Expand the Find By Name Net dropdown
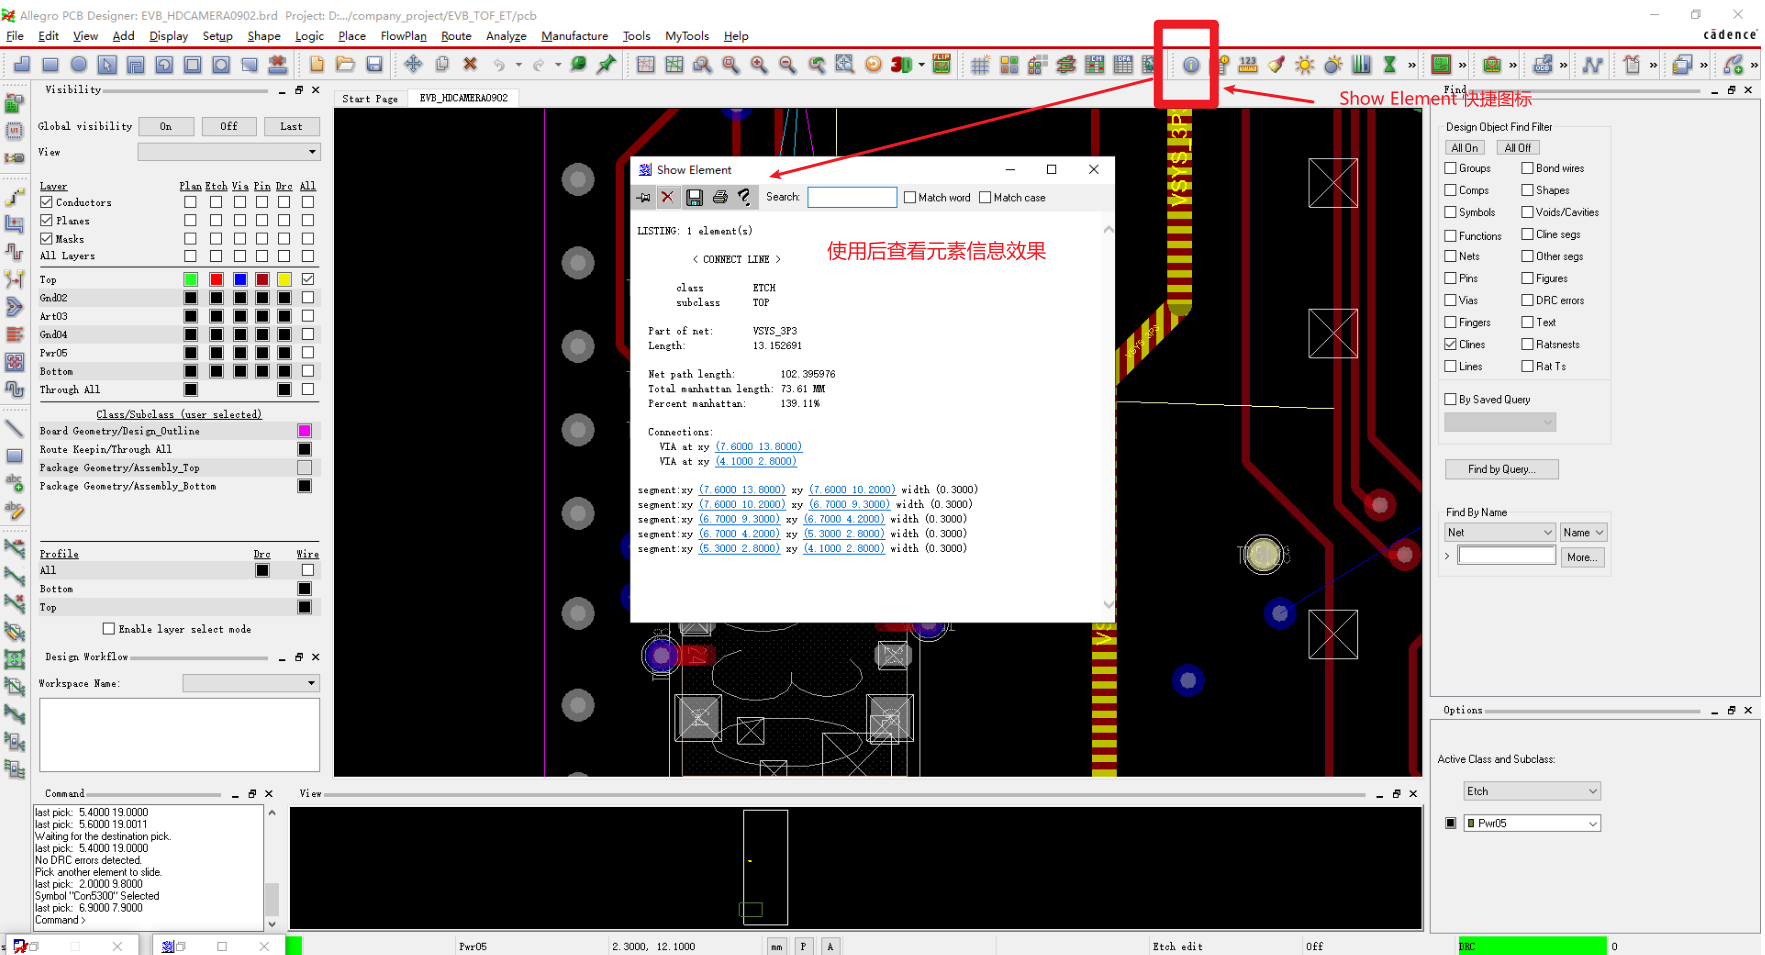1765x955 pixels. (1499, 533)
